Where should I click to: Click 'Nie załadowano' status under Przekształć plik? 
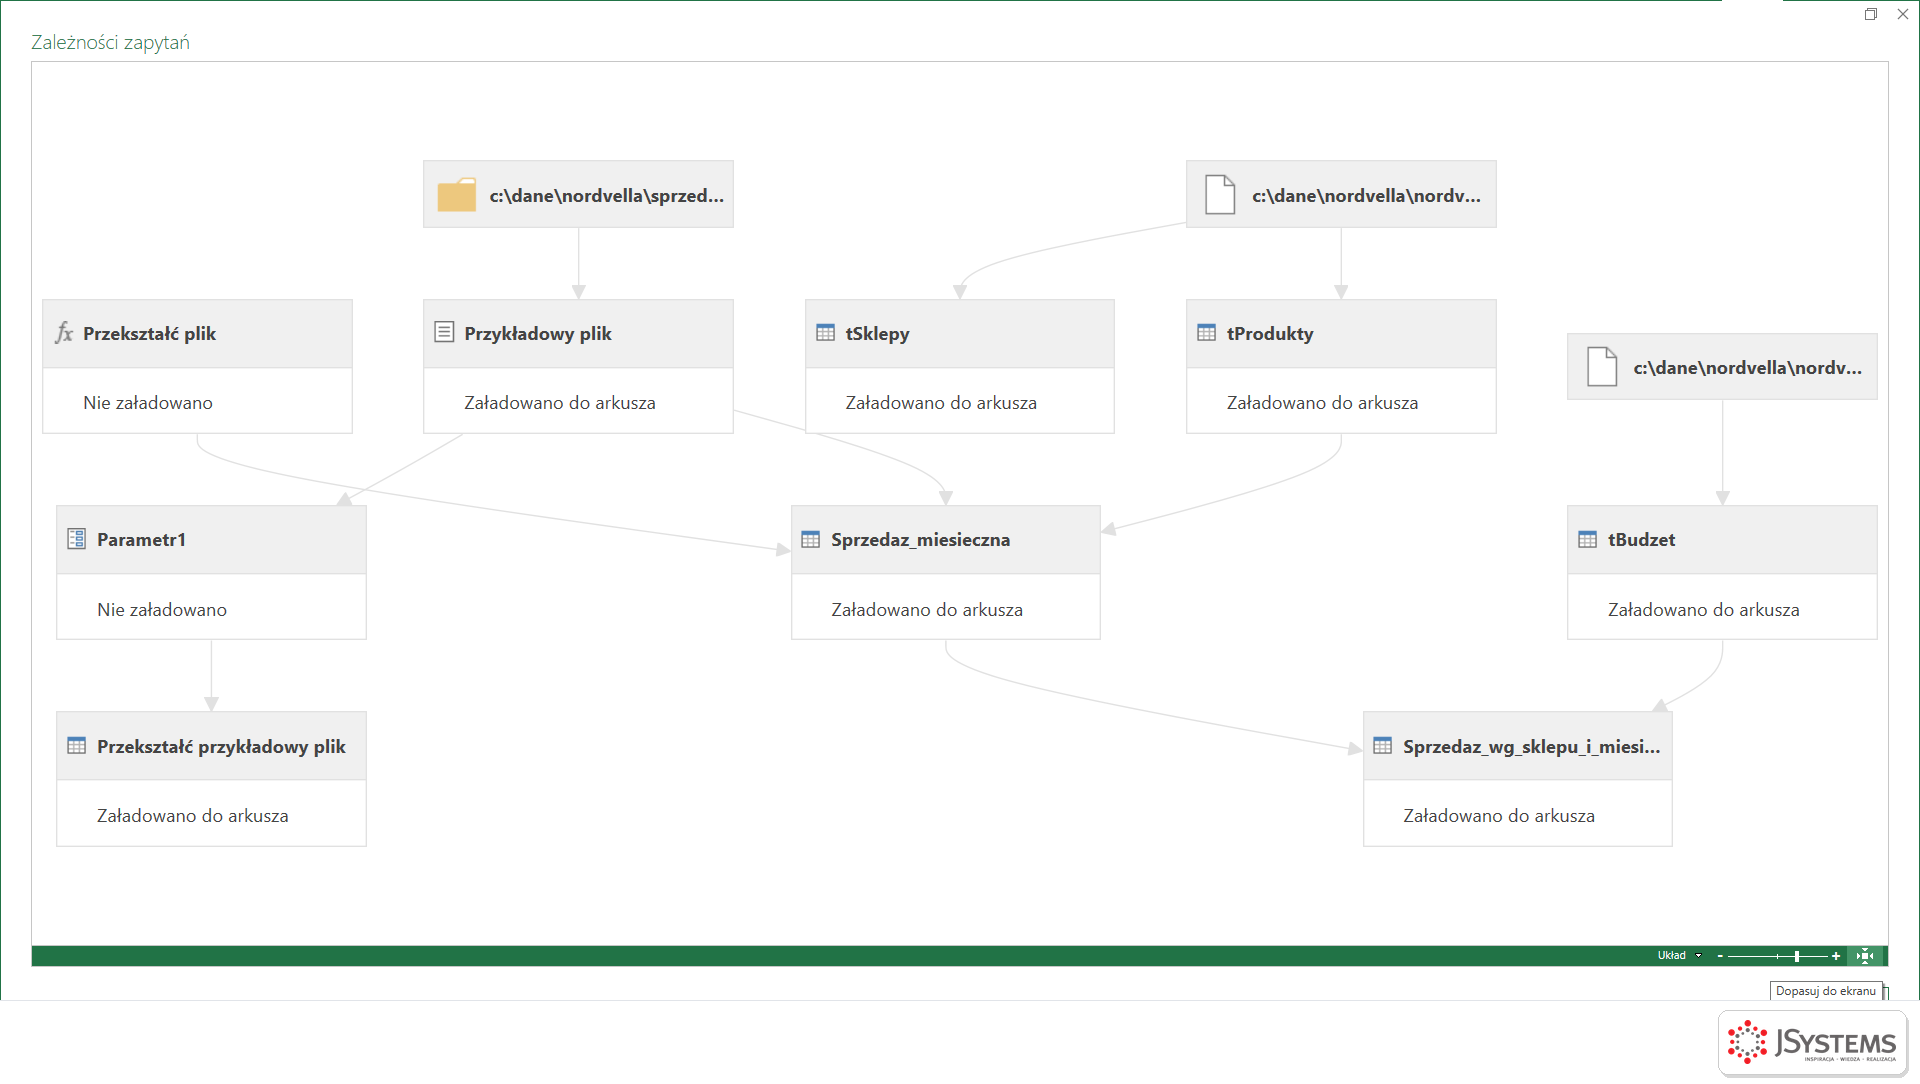(148, 403)
